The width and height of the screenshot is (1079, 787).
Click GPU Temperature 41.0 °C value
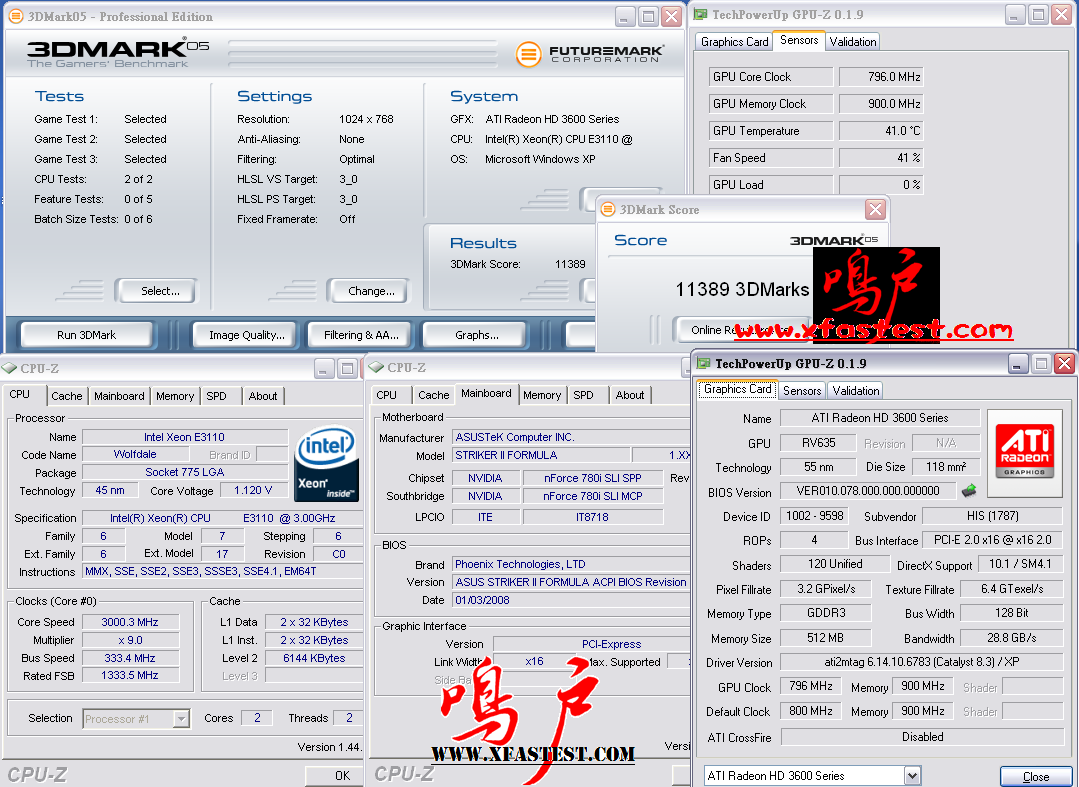click(x=882, y=131)
